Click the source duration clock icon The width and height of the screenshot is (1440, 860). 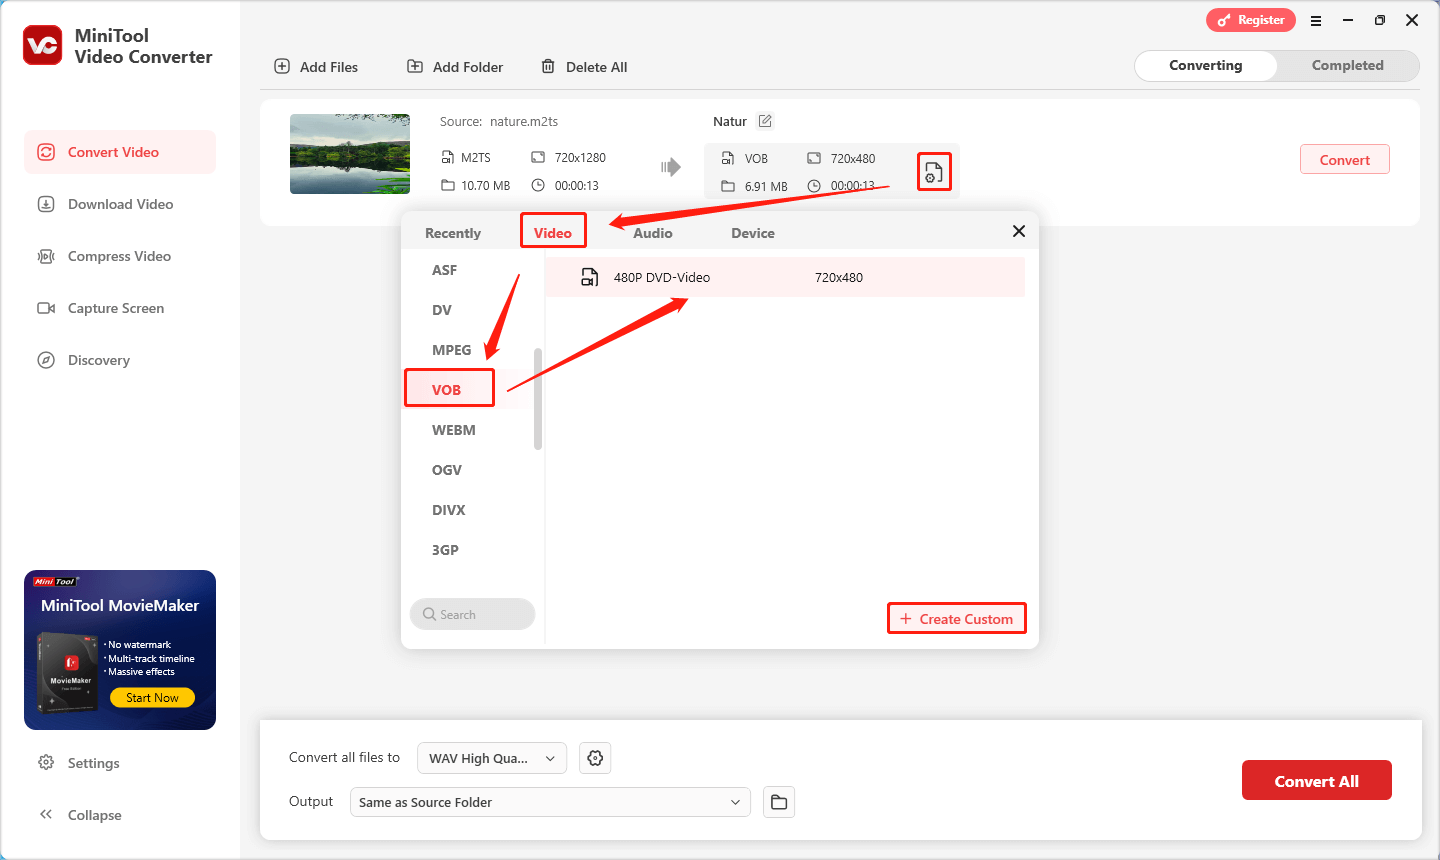(538, 185)
